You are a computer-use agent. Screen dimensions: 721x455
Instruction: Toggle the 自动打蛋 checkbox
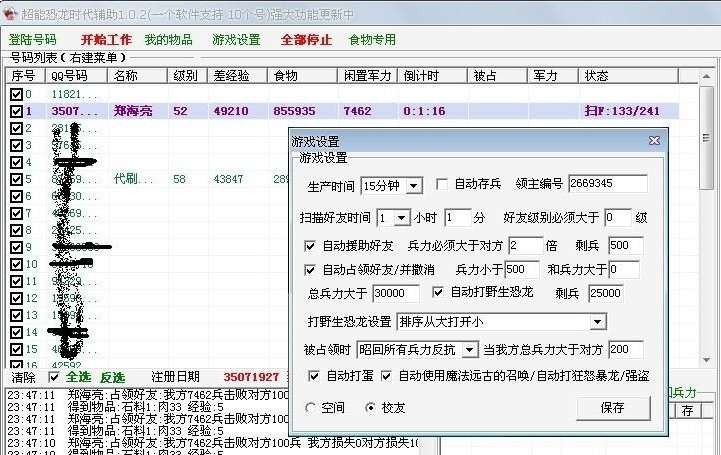[314, 376]
